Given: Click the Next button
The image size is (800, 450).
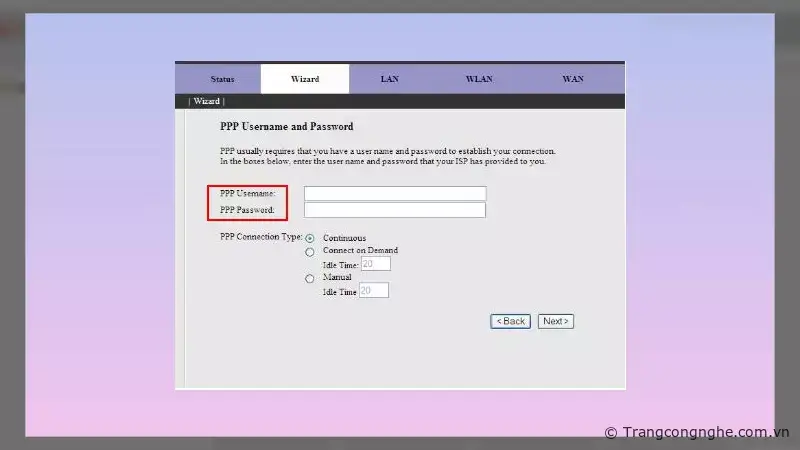Looking at the screenshot, I should point(555,321).
